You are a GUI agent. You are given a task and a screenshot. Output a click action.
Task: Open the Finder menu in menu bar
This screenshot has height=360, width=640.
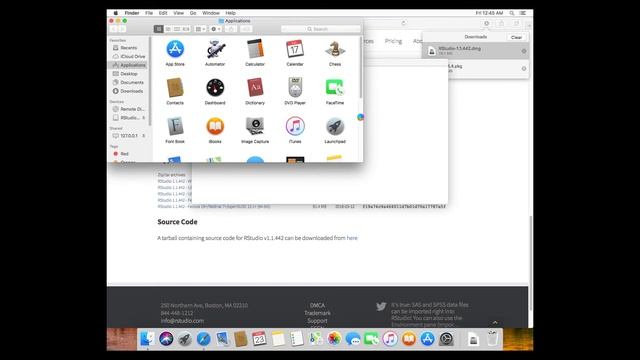click(x=132, y=13)
